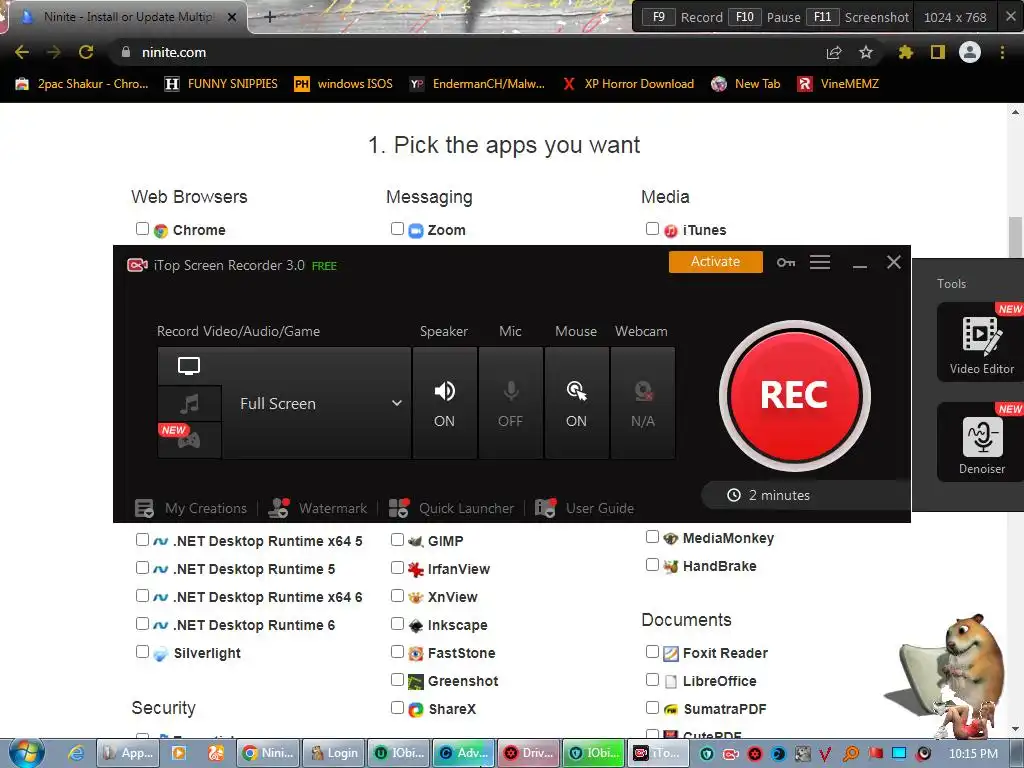This screenshot has height=768, width=1024.
Task: Reload the ninite.com page
Action: (x=86, y=52)
